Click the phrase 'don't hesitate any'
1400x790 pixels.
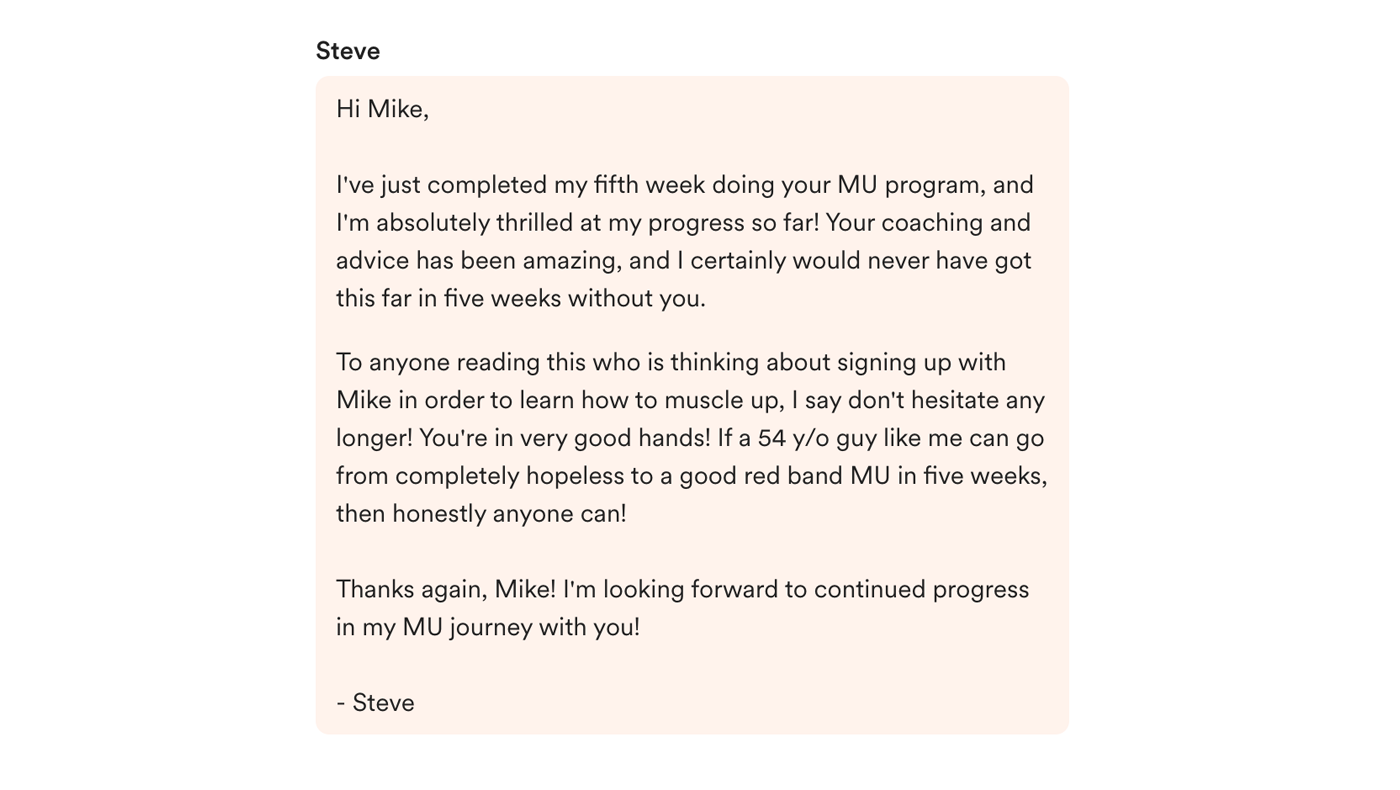(x=946, y=400)
